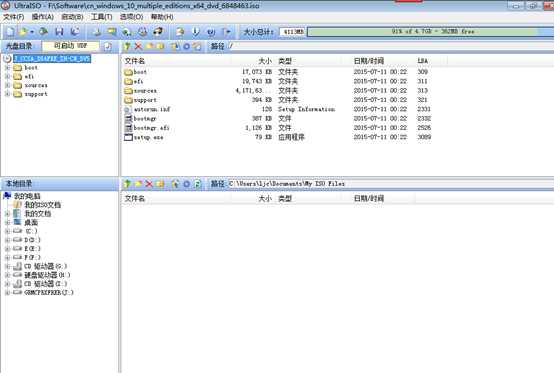The height and width of the screenshot is (373, 554).
Task: Select 我的ISO文档 in local tree
Action: click(x=42, y=205)
